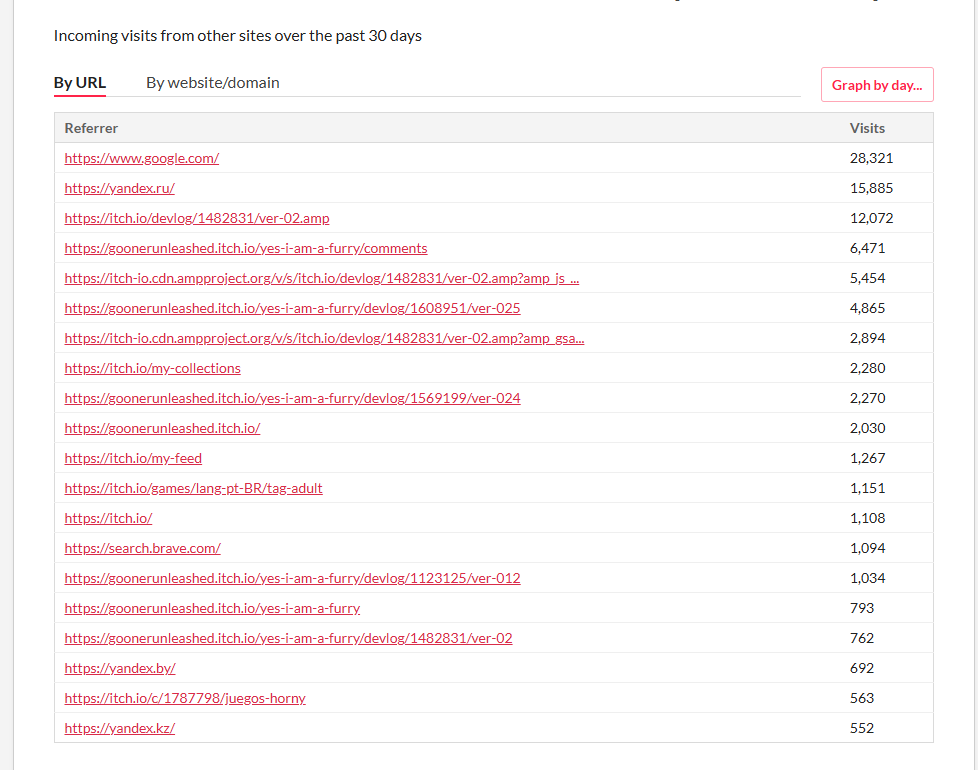The width and height of the screenshot is (978, 770).
Task: Select the 1,267 visits value
Action: tap(868, 458)
